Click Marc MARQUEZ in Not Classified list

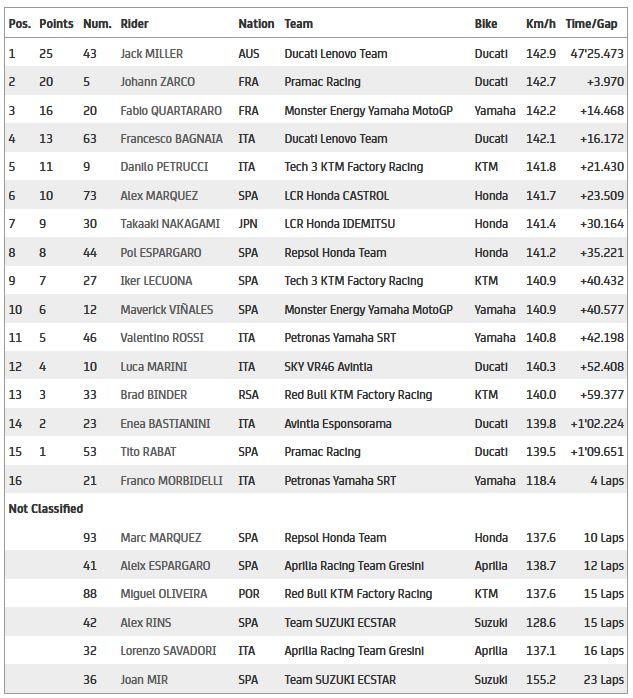click(160, 538)
